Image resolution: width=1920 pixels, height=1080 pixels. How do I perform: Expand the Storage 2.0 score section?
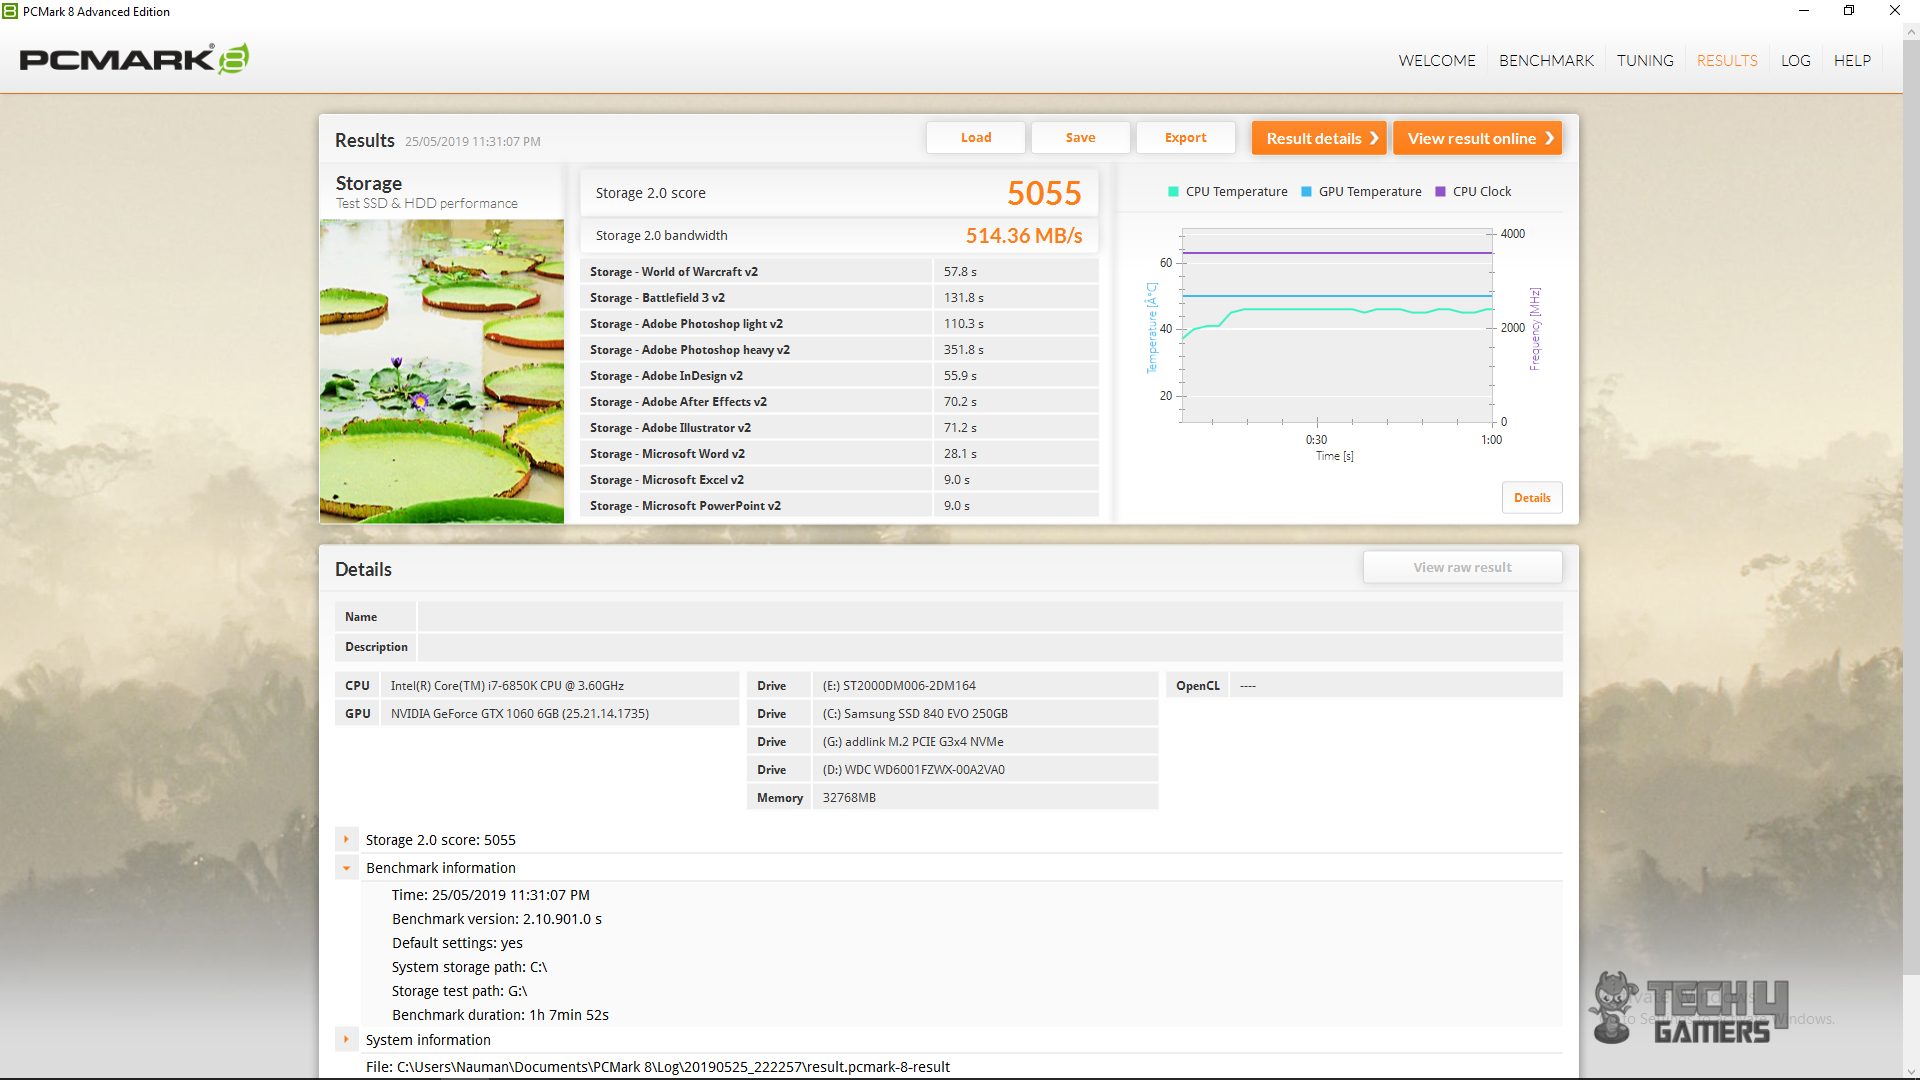[x=346, y=840]
